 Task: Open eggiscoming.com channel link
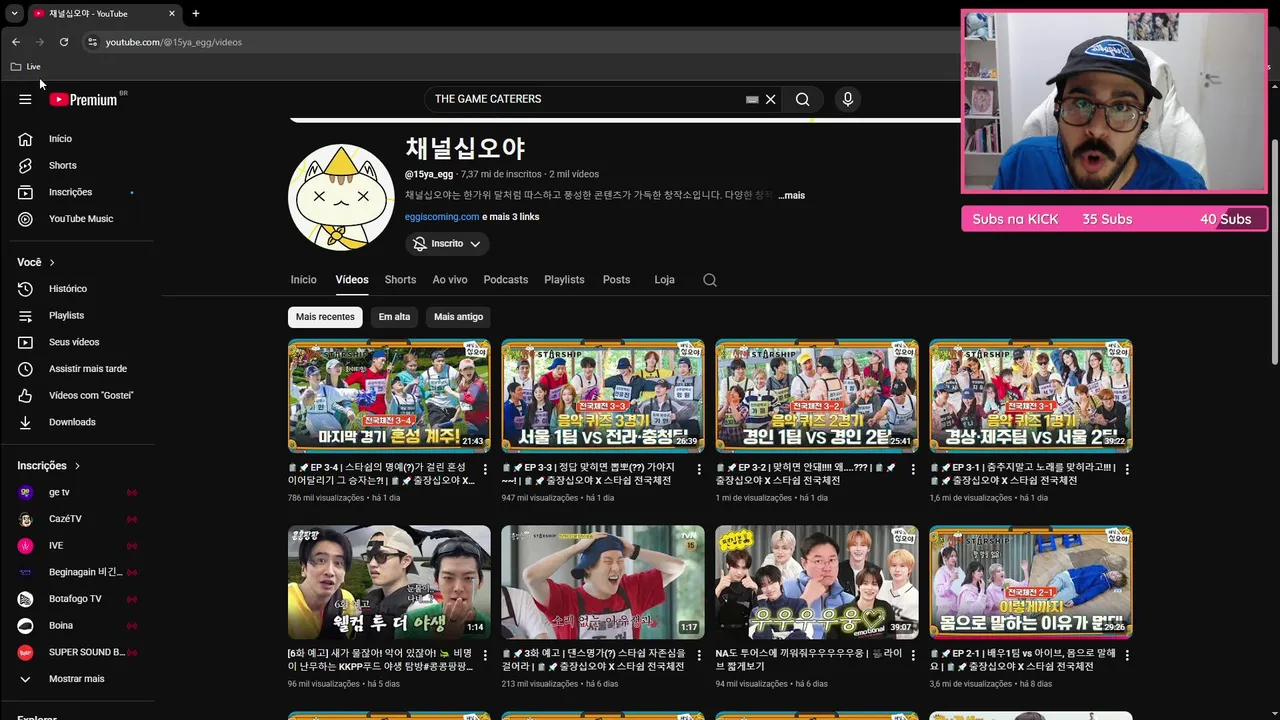click(x=442, y=217)
